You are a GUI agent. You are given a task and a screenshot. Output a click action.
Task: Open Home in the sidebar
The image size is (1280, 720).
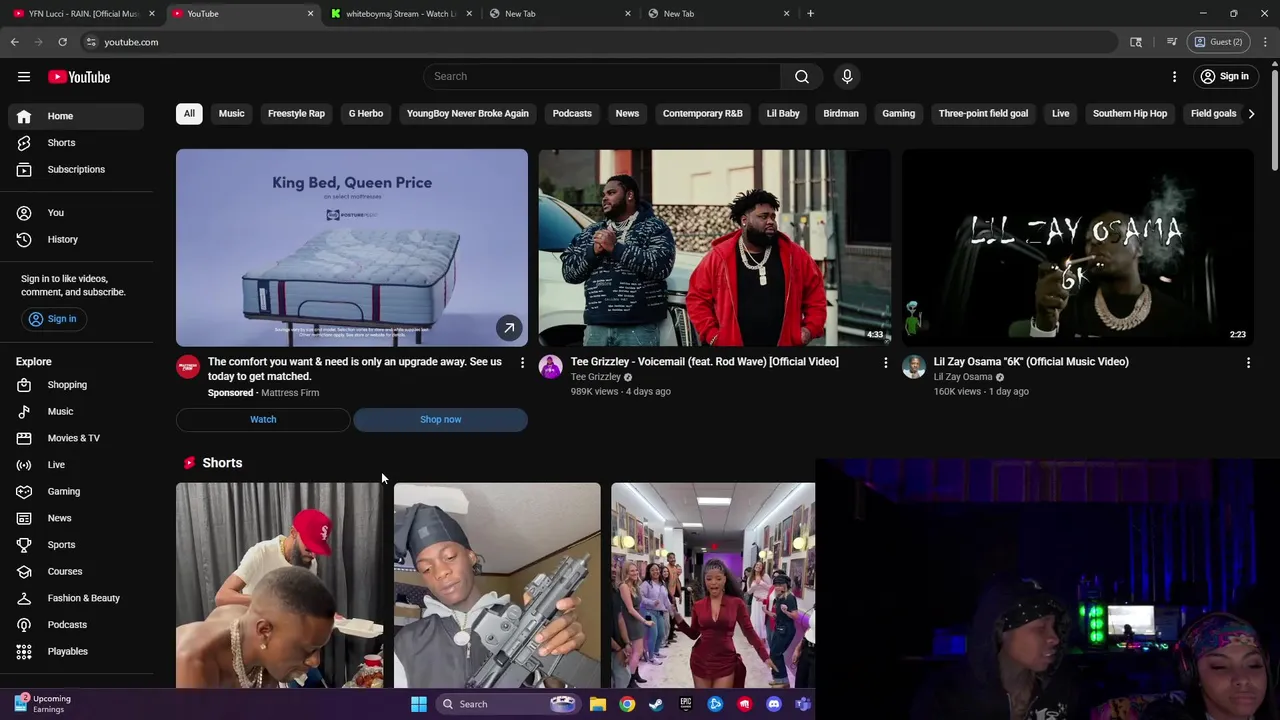[x=76, y=116]
